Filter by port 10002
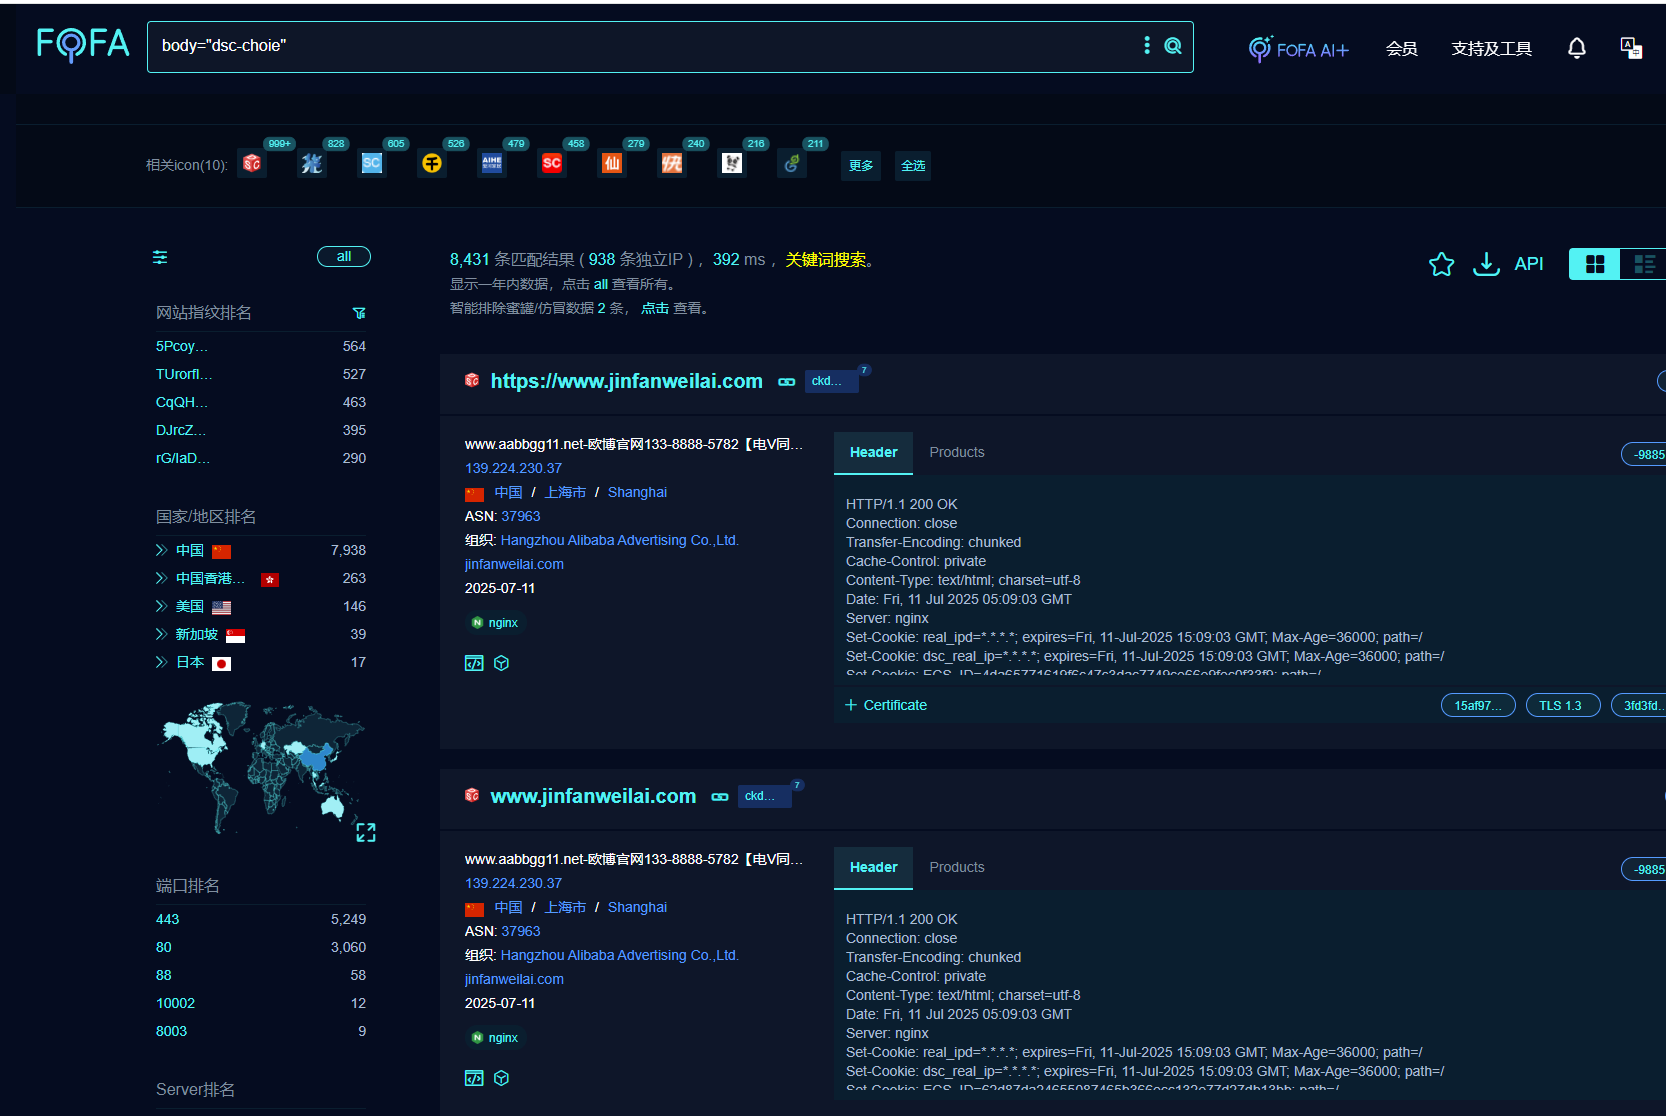This screenshot has height=1116, width=1666. 175,1003
